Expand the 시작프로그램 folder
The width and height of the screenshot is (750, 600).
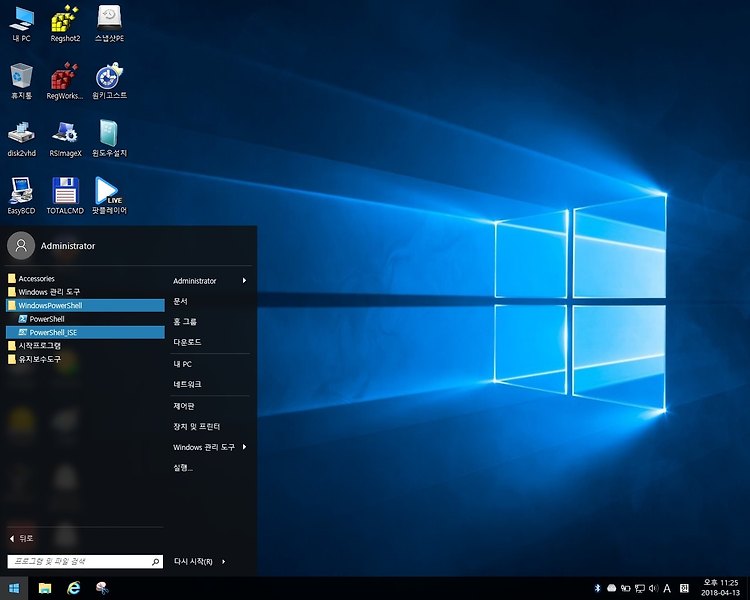click(x=85, y=345)
